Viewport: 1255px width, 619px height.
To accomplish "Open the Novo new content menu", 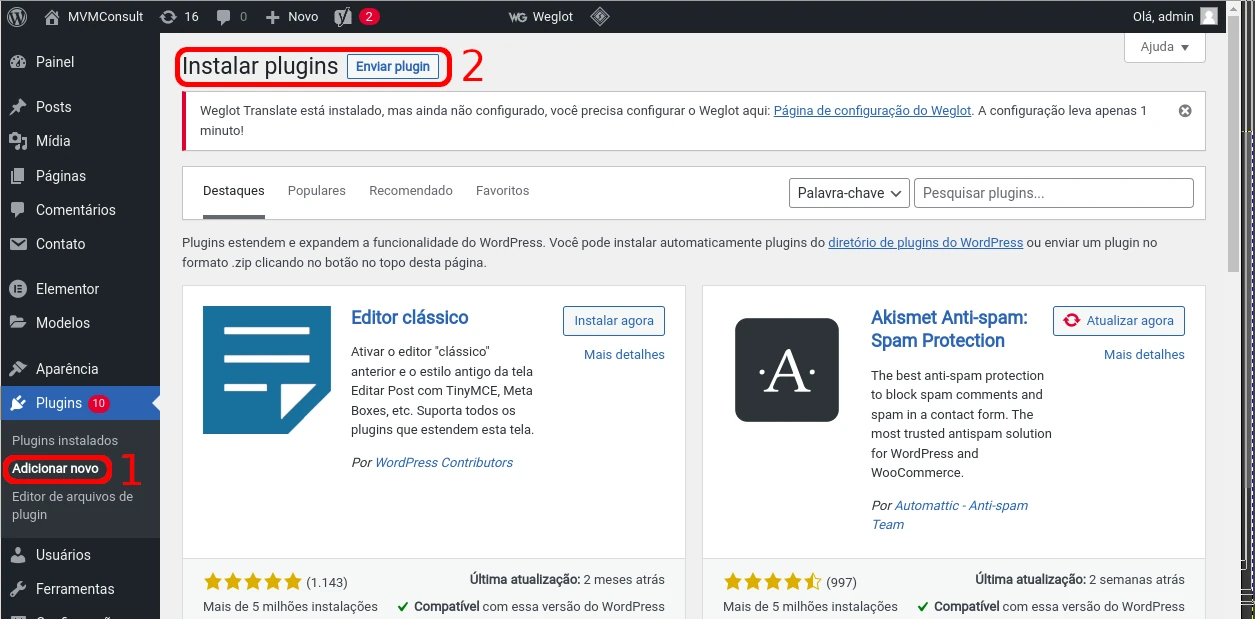I will (292, 16).
